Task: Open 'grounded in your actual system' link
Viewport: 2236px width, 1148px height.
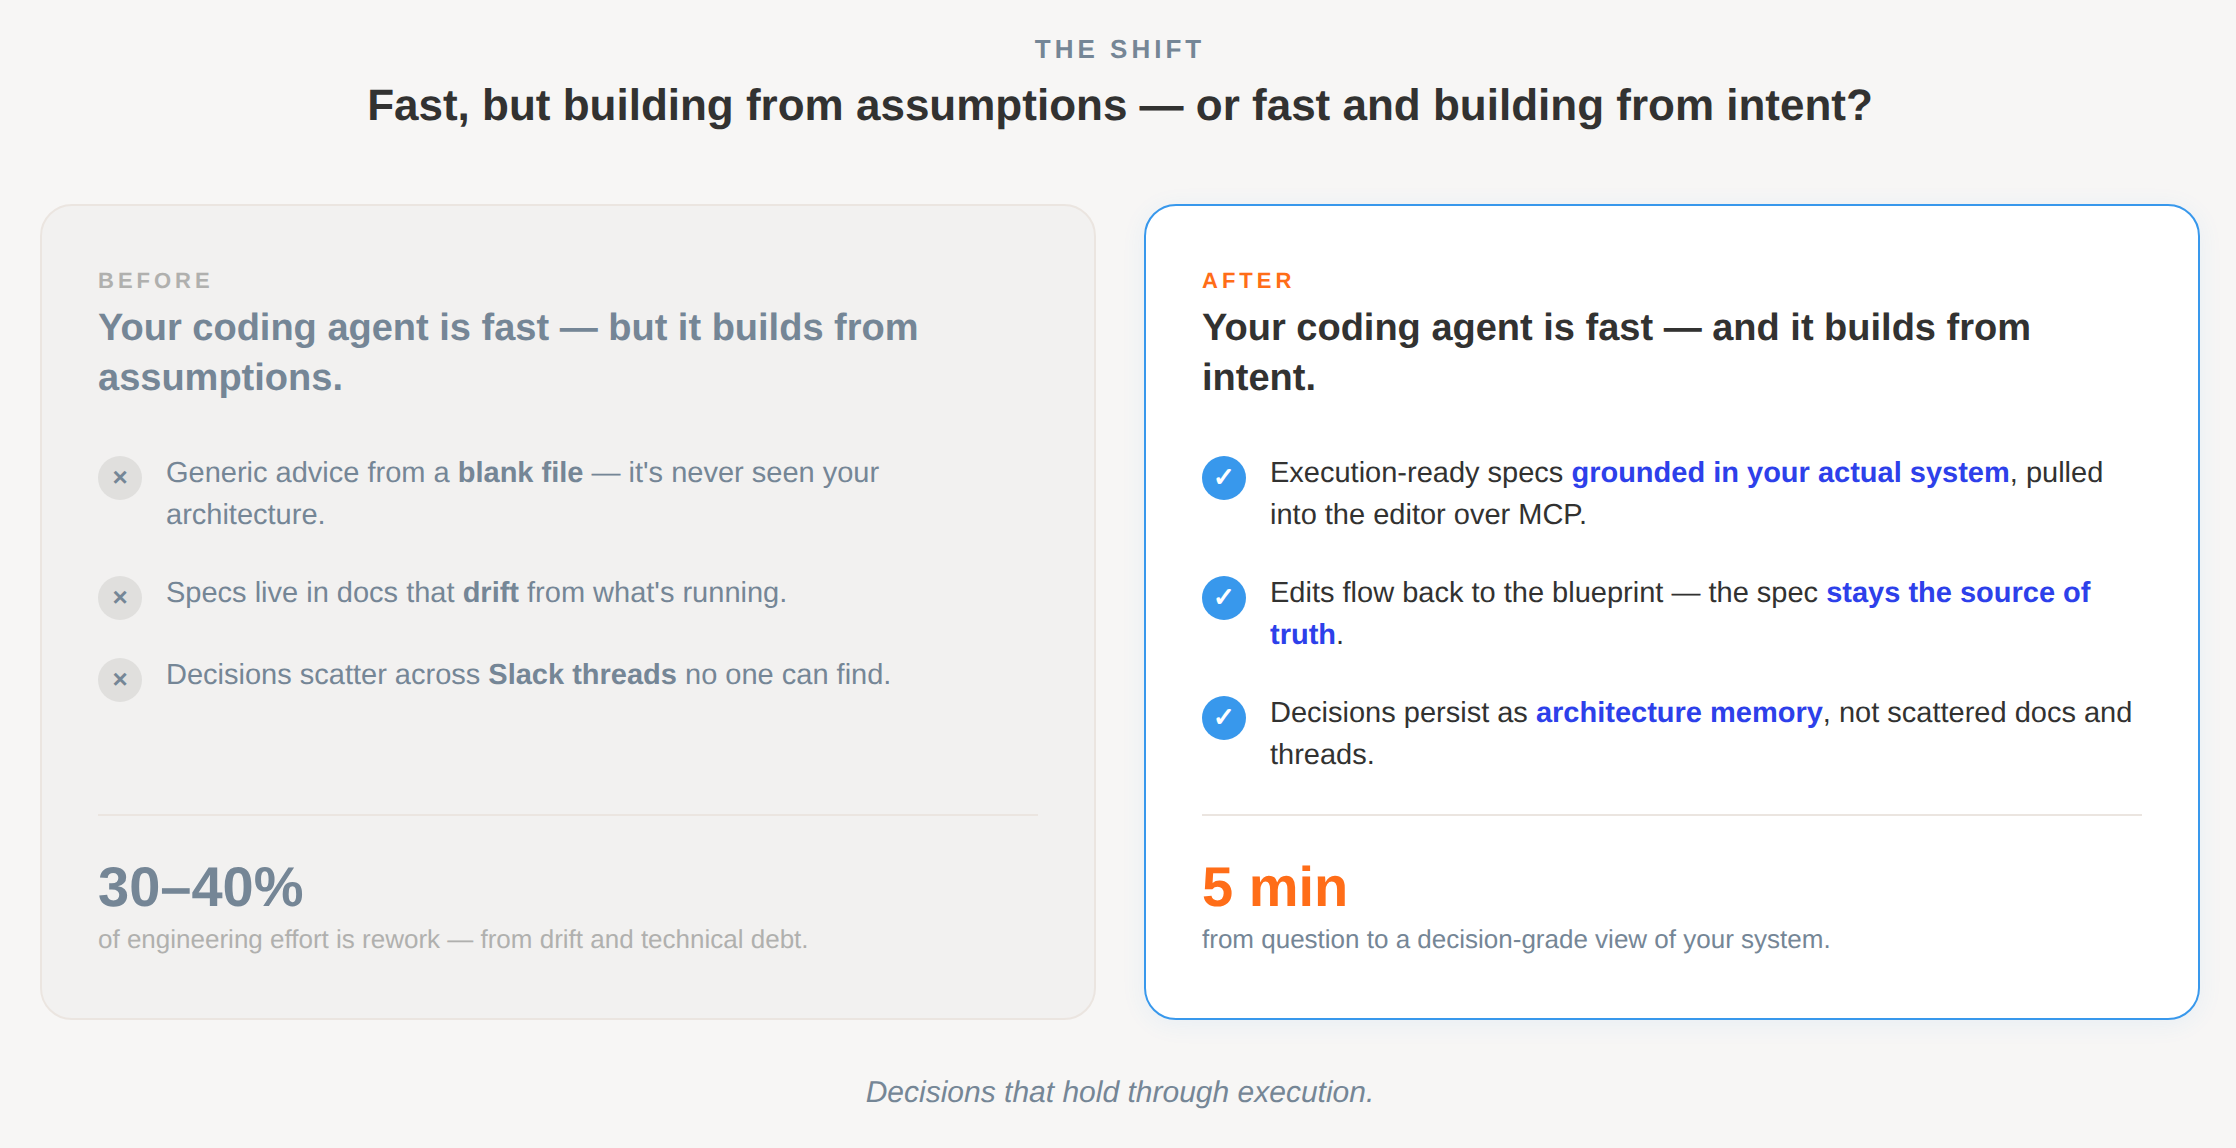Action: [x=1790, y=472]
